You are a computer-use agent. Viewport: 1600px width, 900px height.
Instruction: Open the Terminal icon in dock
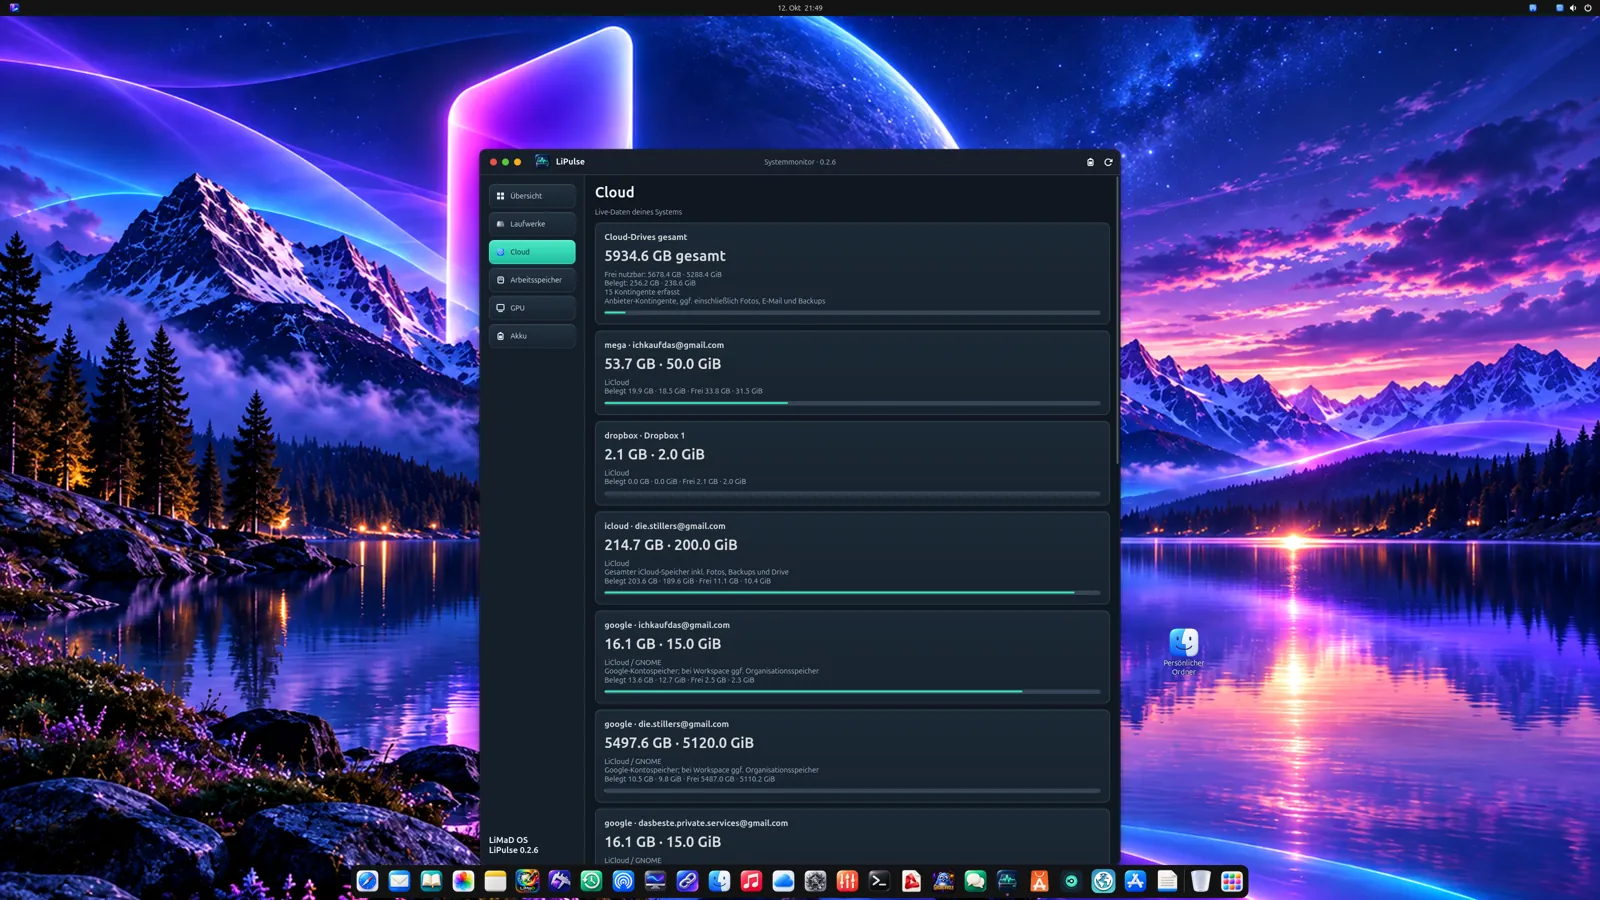(x=879, y=881)
